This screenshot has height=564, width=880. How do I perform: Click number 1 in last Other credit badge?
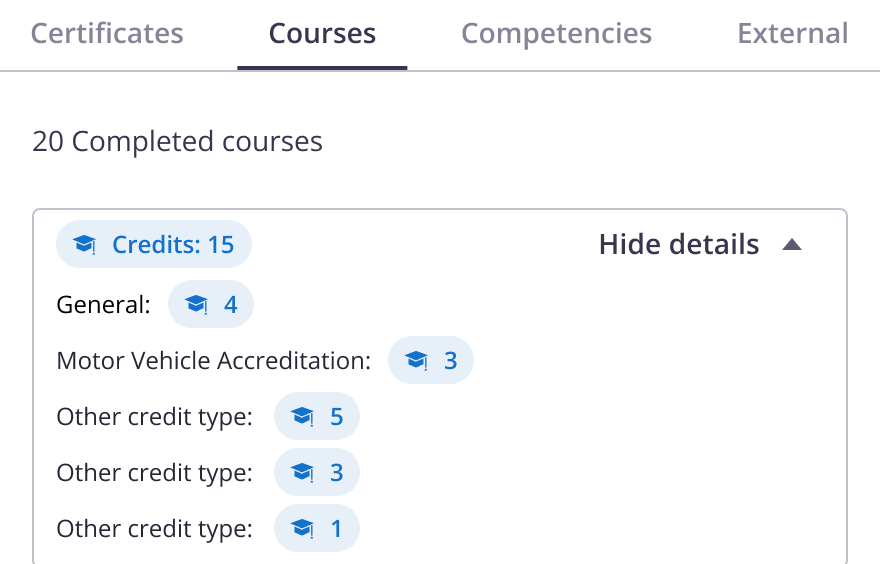(x=337, y=529)
